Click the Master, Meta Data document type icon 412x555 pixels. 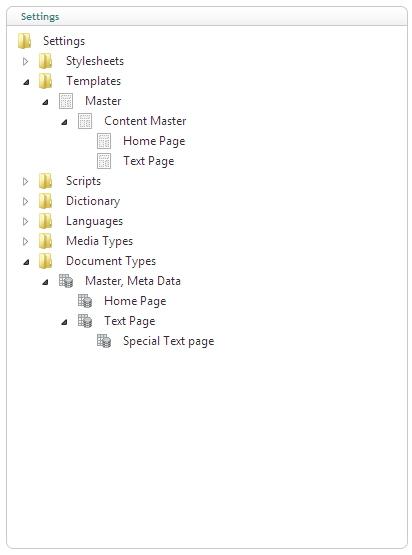[x=66, y=281]
